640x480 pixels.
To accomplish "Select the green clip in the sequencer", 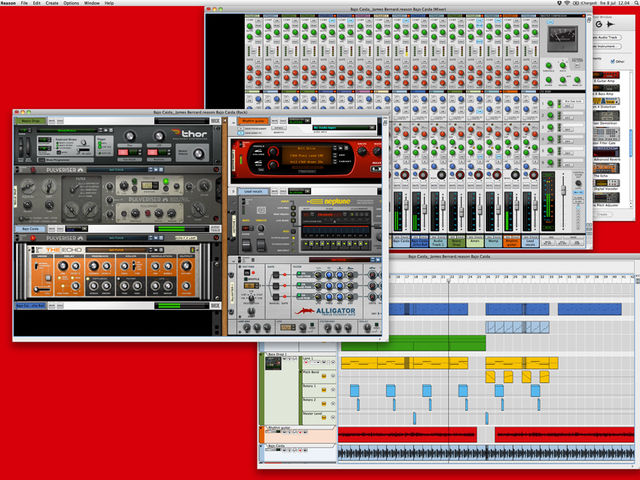I will 413,343.
